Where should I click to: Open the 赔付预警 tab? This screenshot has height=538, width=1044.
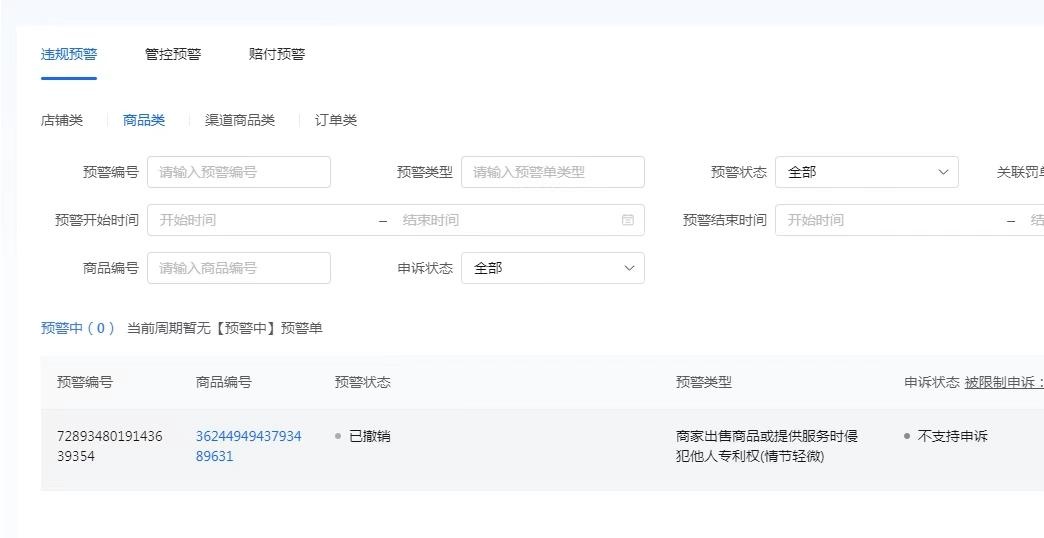[277, 55]
